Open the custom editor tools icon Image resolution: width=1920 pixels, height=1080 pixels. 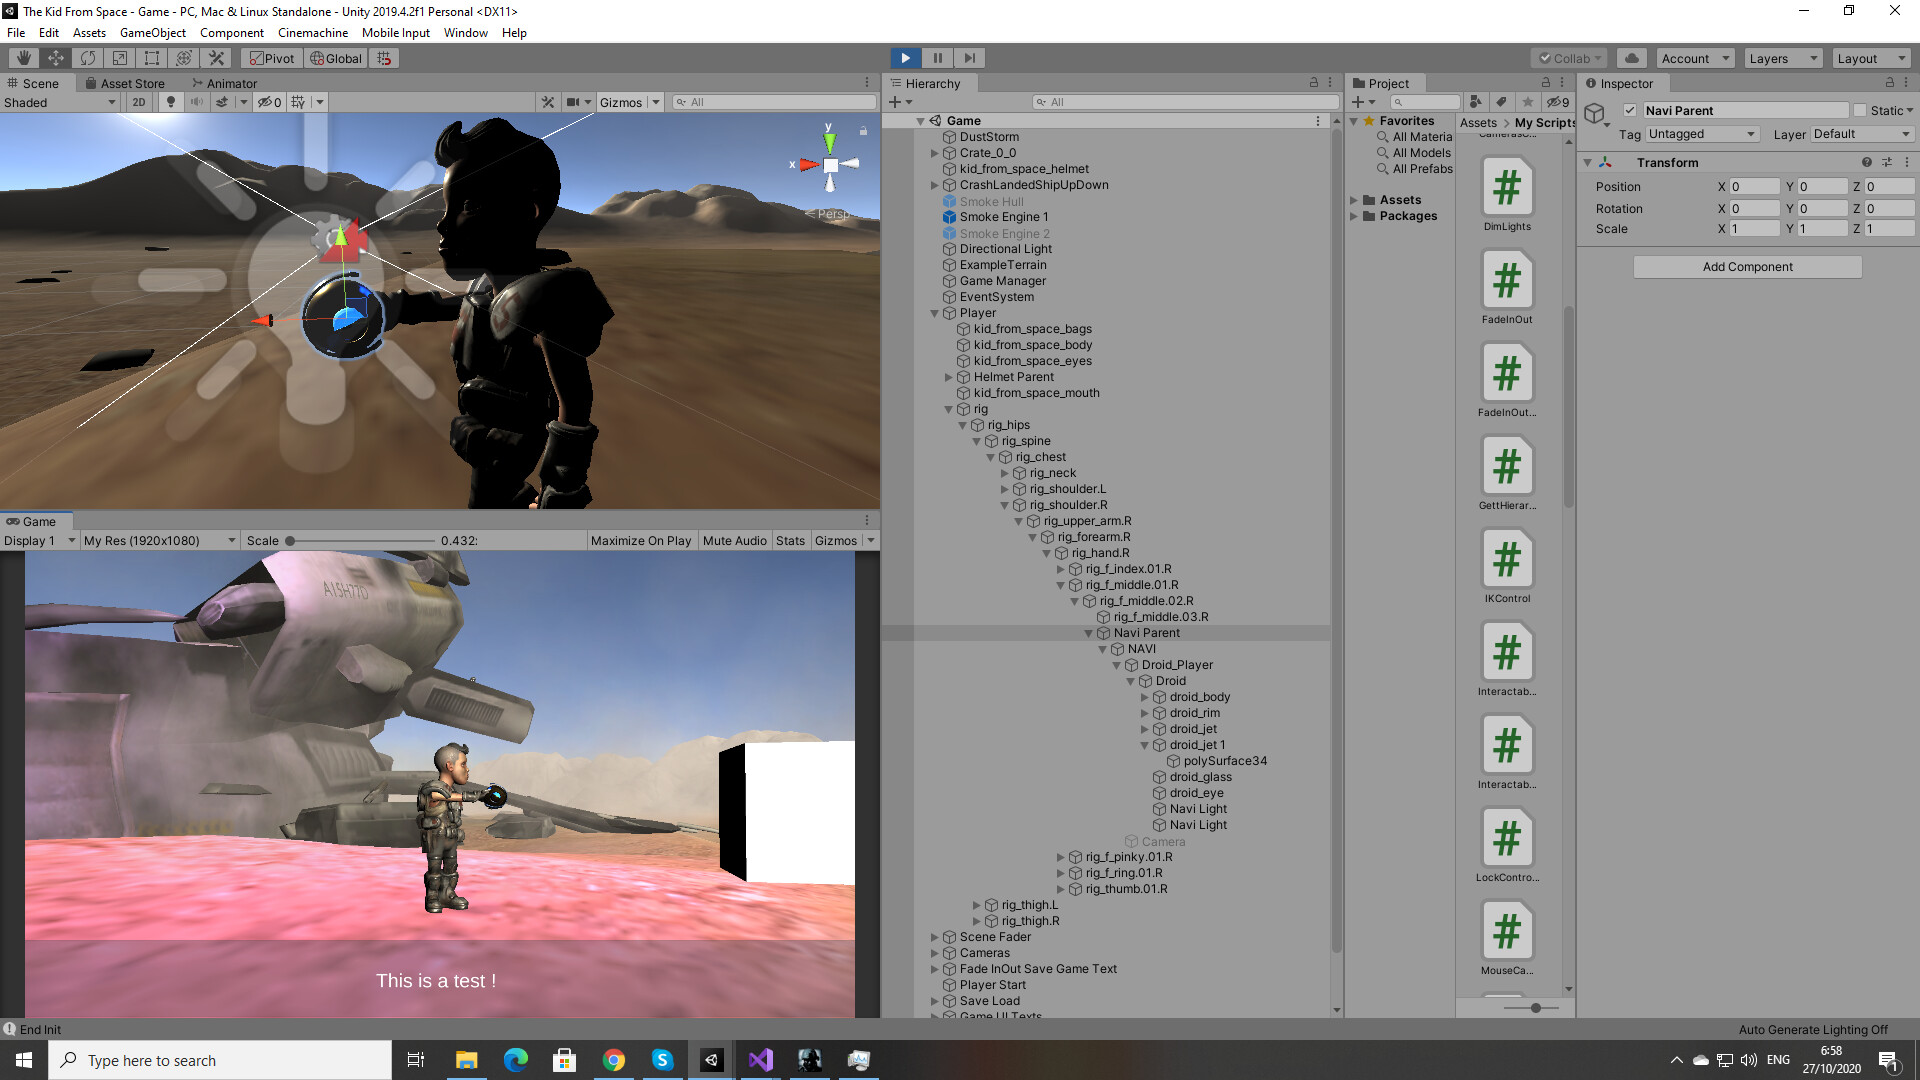click(216, 58)
